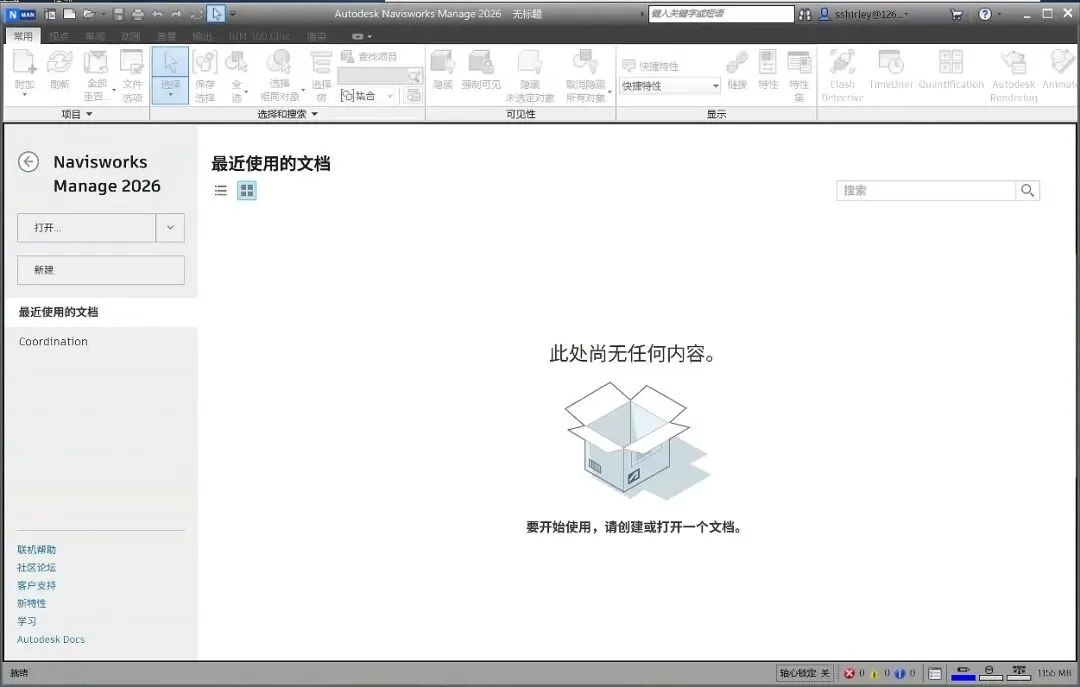Viewport: 1080px width, 687px height.
Task: Click the help question mark icon
Action: (x=985, y=14)
